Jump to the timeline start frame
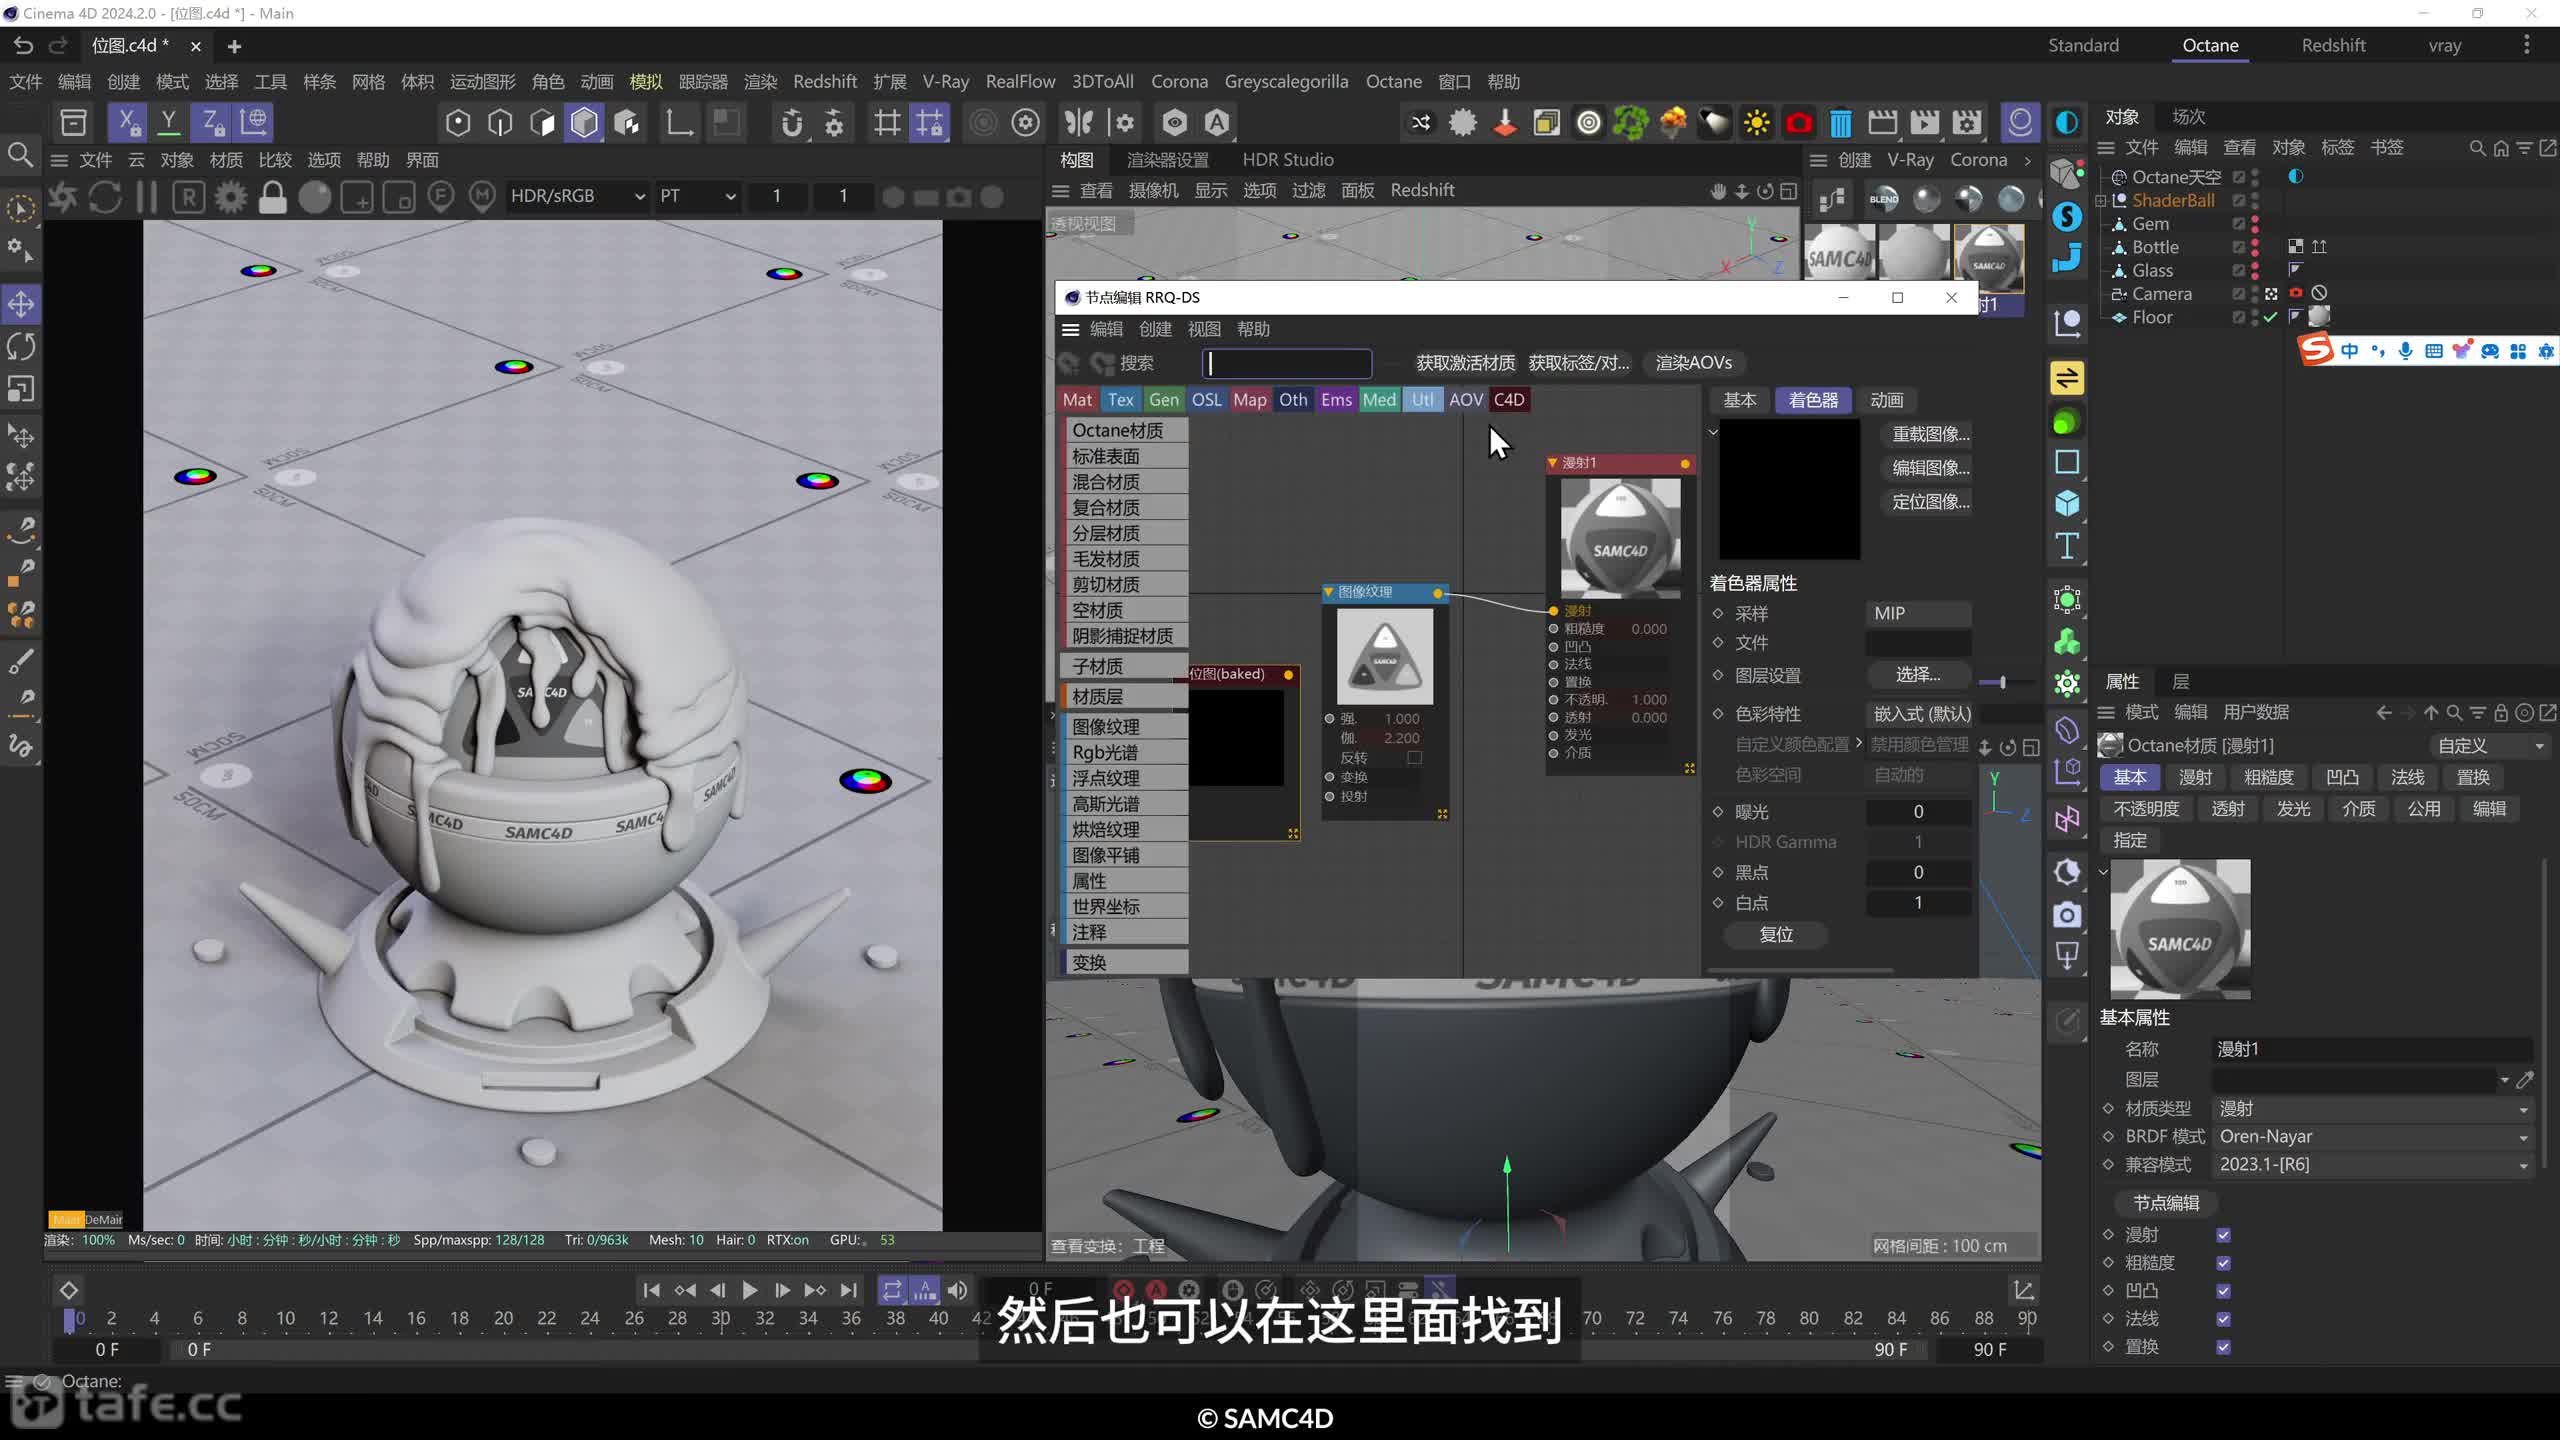The height and width of the screenshot is (1440, 2560). point(651,1290)
